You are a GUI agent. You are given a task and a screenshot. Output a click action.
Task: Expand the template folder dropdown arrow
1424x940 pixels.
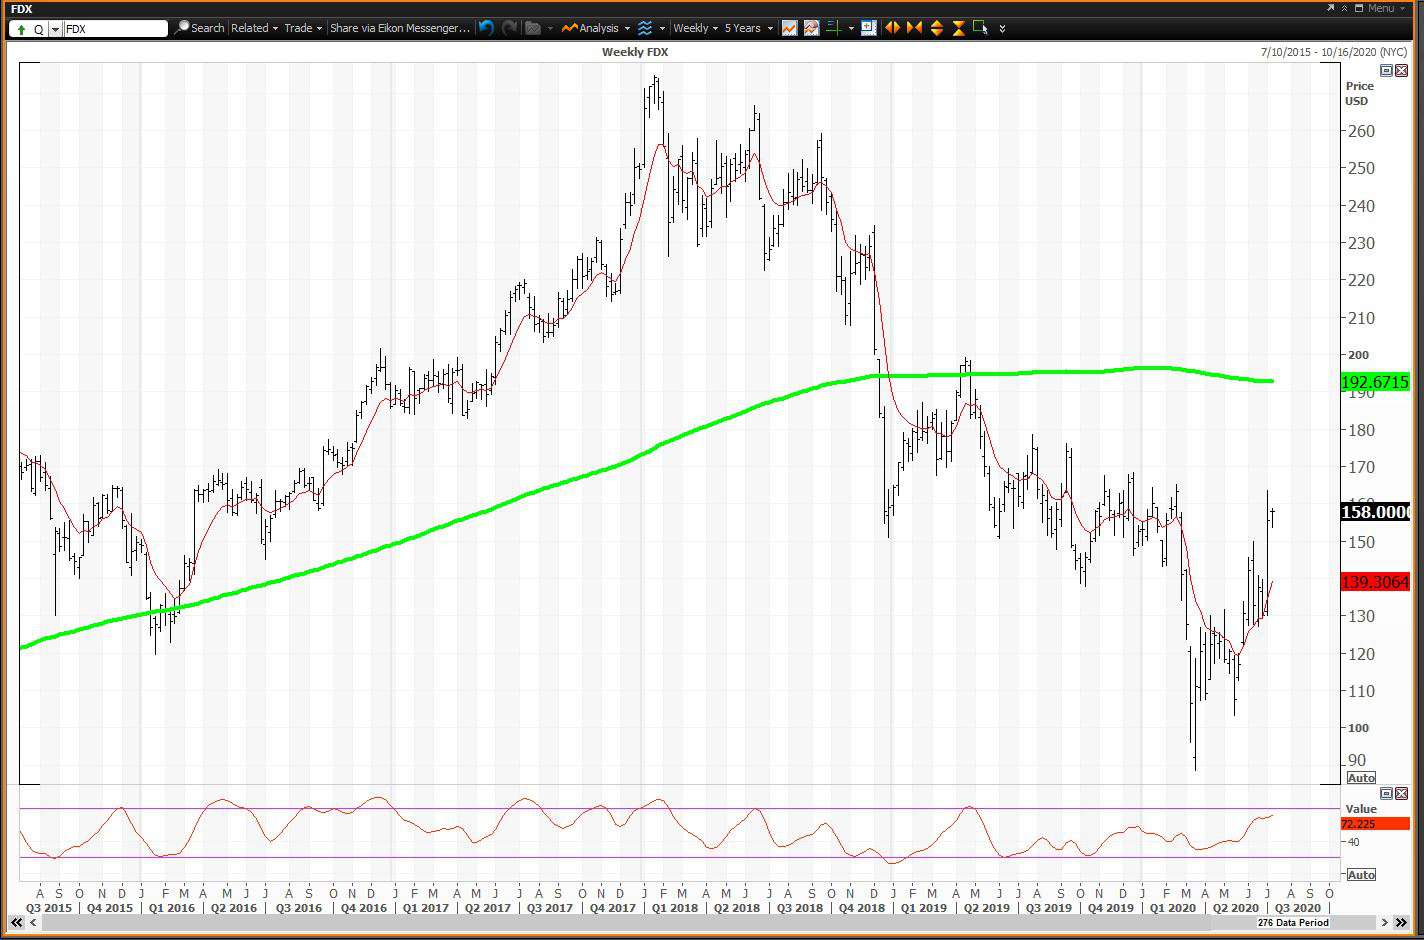(550, 29)
